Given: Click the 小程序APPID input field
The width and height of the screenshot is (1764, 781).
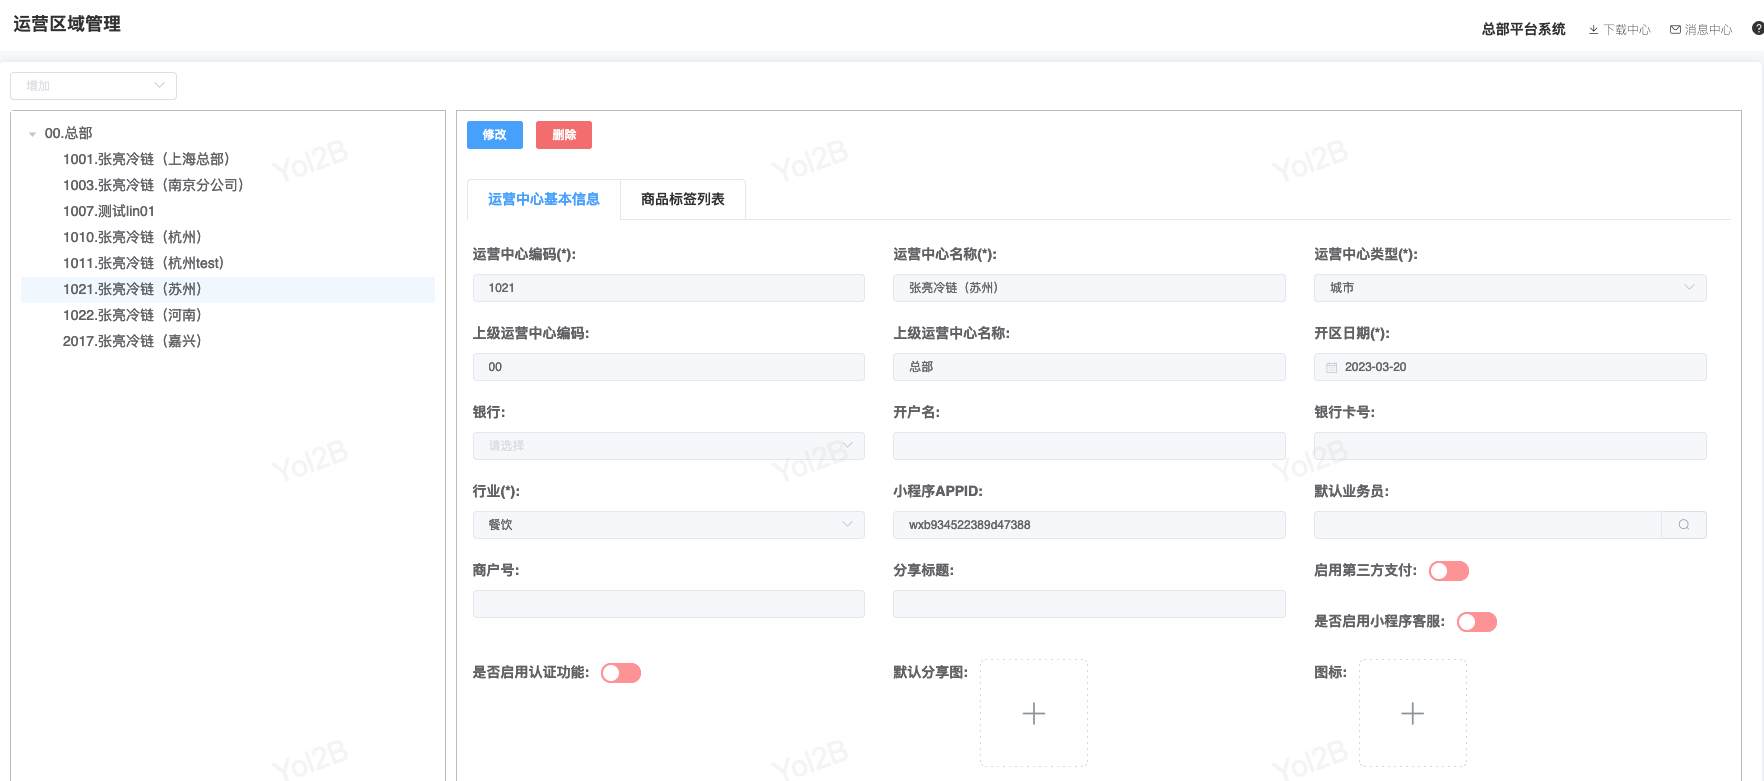Looking at the screenshot, I should pyautogui.click(x=1088, y=525).
